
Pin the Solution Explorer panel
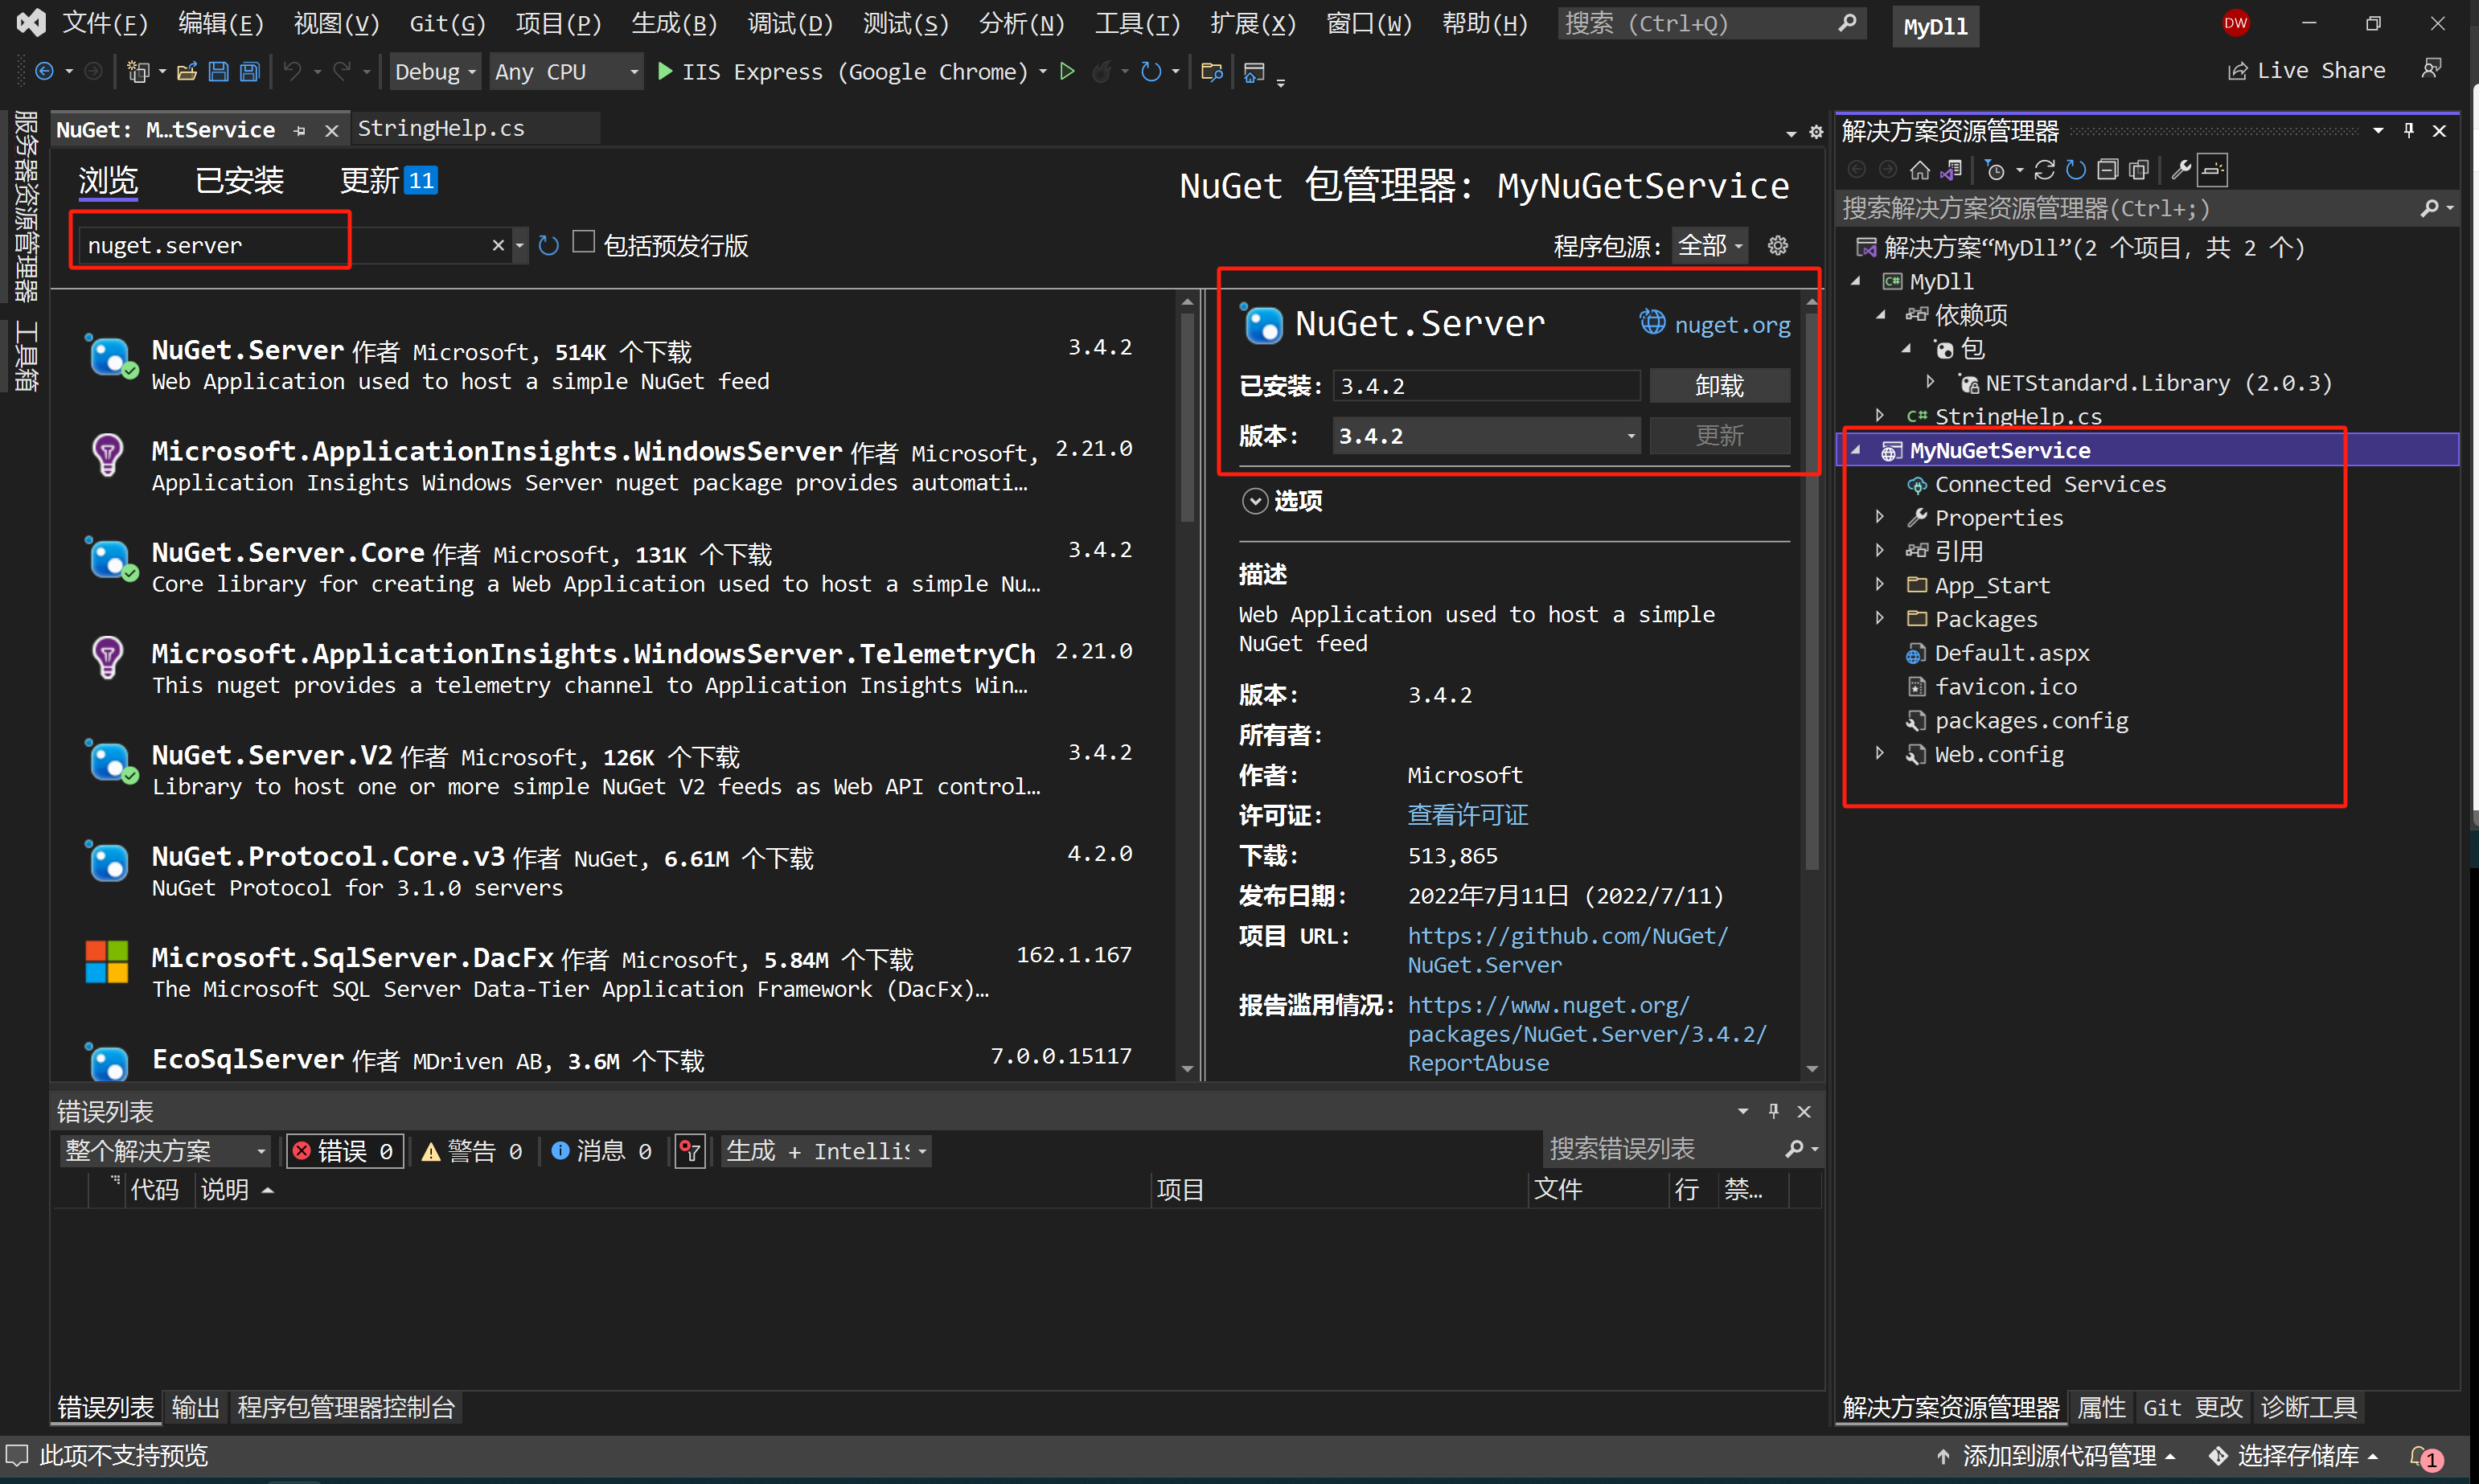2409,131
